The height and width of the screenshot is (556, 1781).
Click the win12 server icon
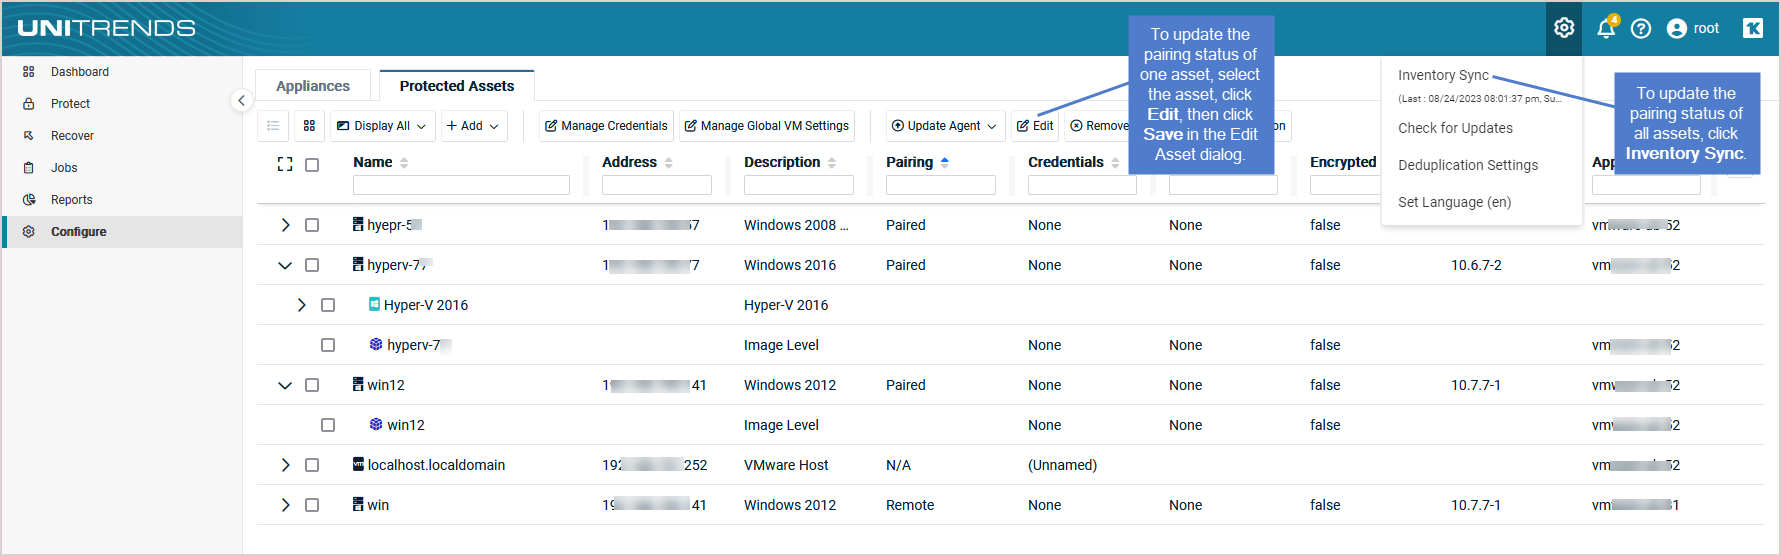point(358,384)
